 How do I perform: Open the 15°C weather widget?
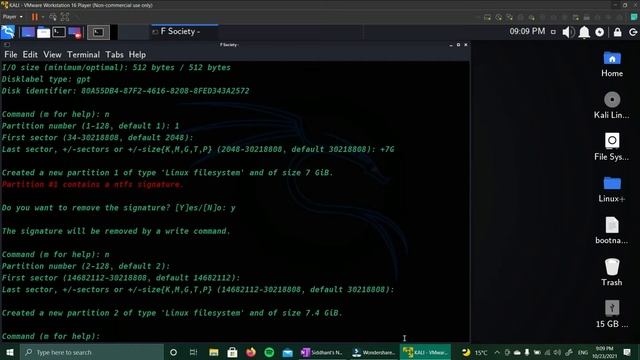coord(475,352)
